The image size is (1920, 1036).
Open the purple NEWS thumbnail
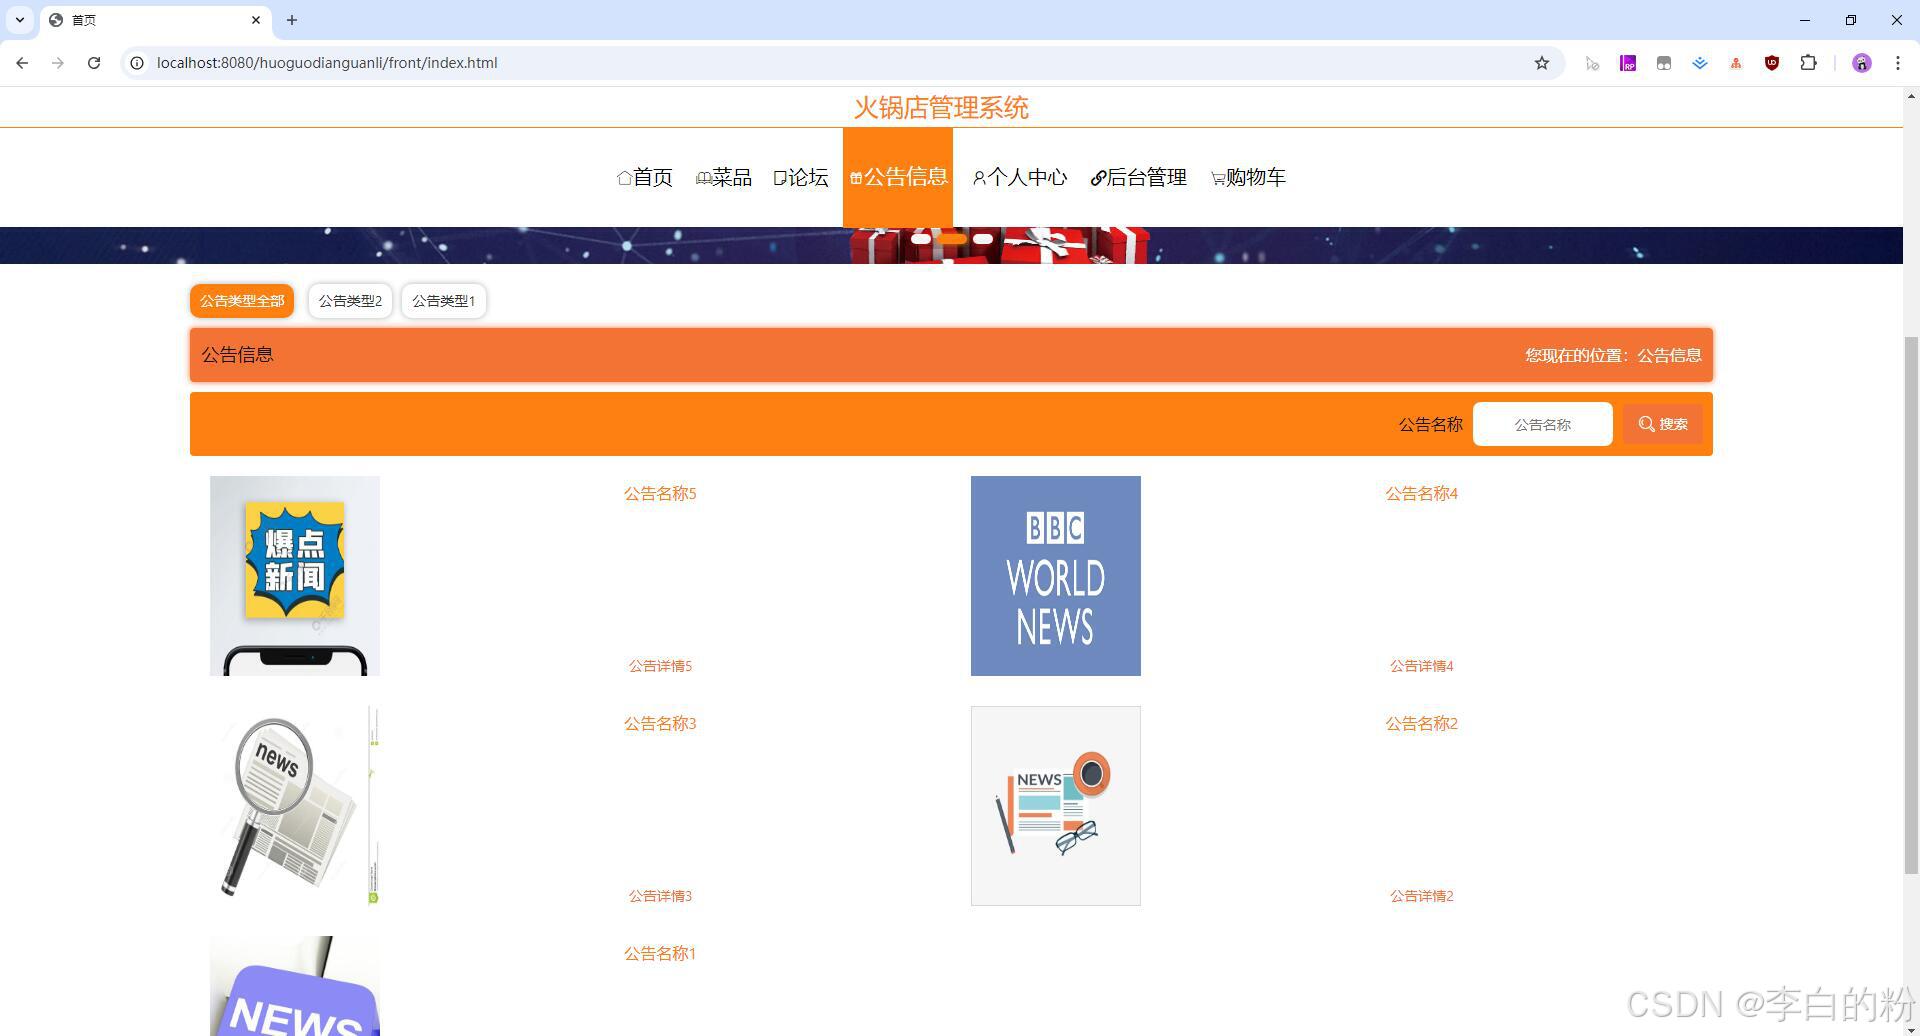click(295, 986)
